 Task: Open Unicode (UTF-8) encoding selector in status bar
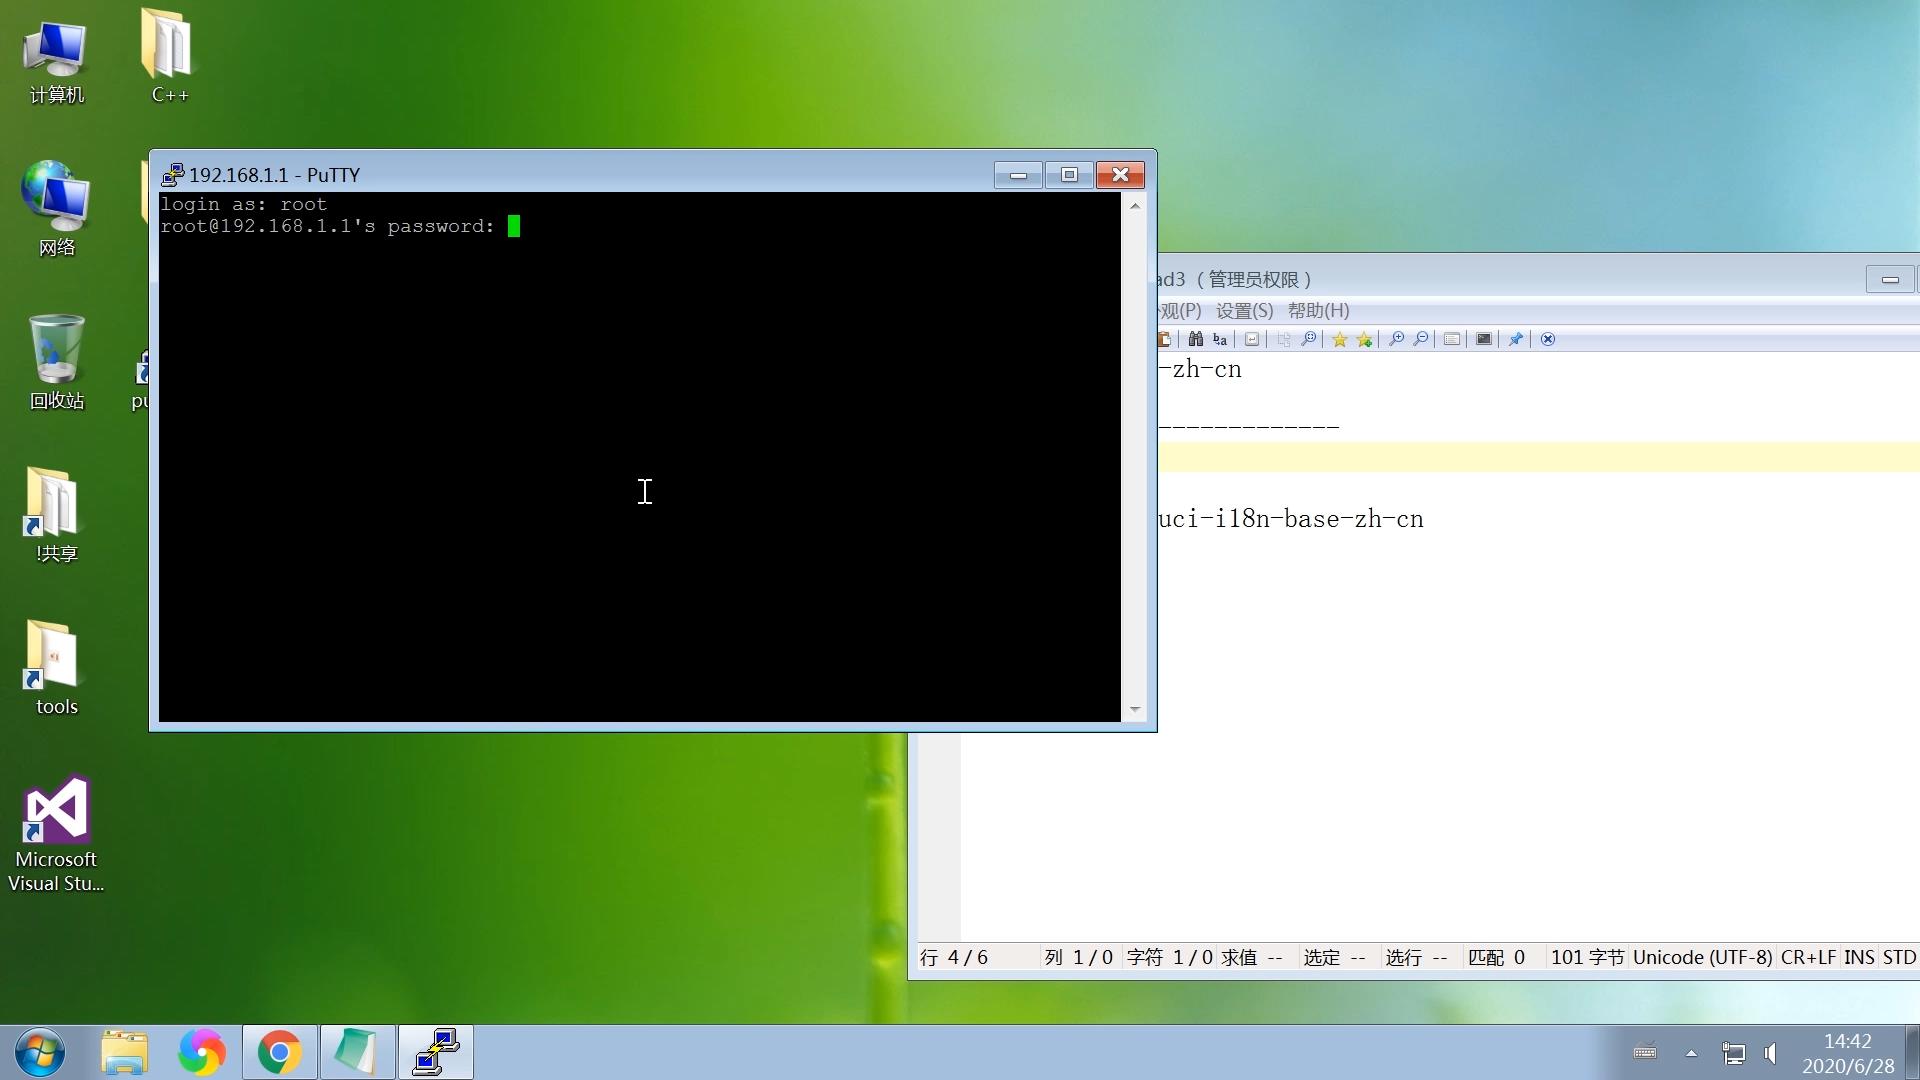coord(1702,957)
